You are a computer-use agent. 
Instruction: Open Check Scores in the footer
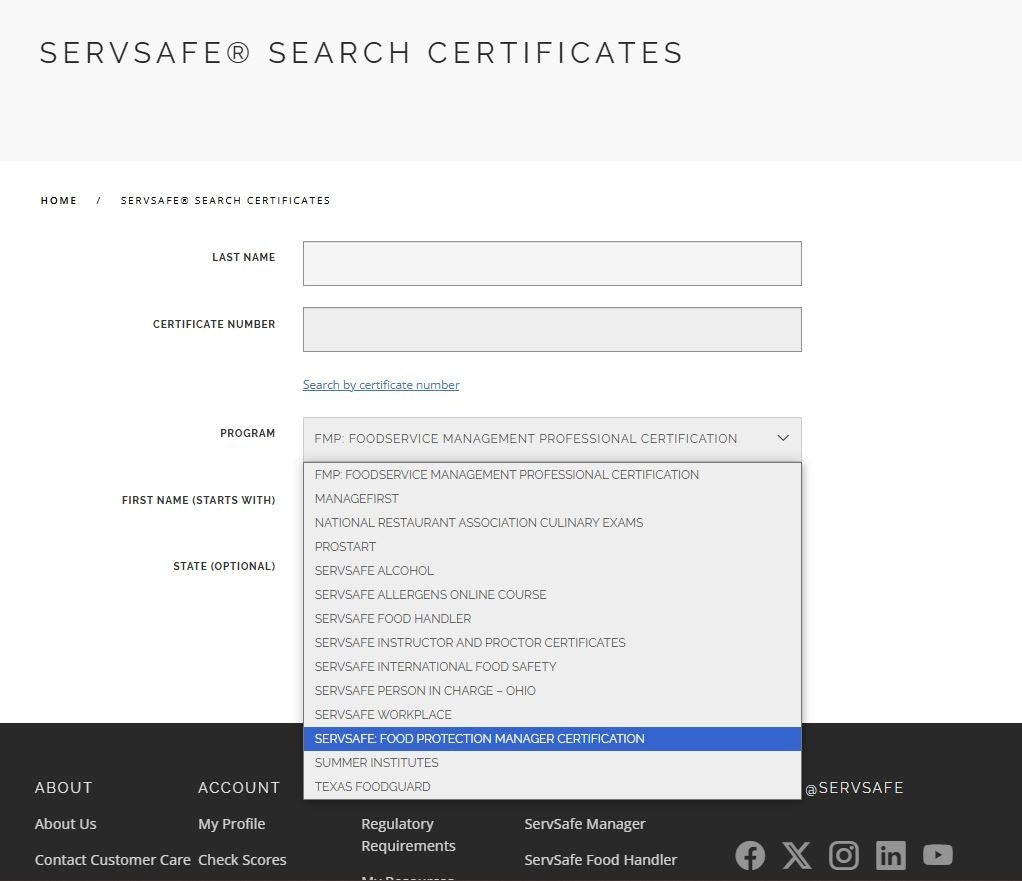[x=242, y=860]
